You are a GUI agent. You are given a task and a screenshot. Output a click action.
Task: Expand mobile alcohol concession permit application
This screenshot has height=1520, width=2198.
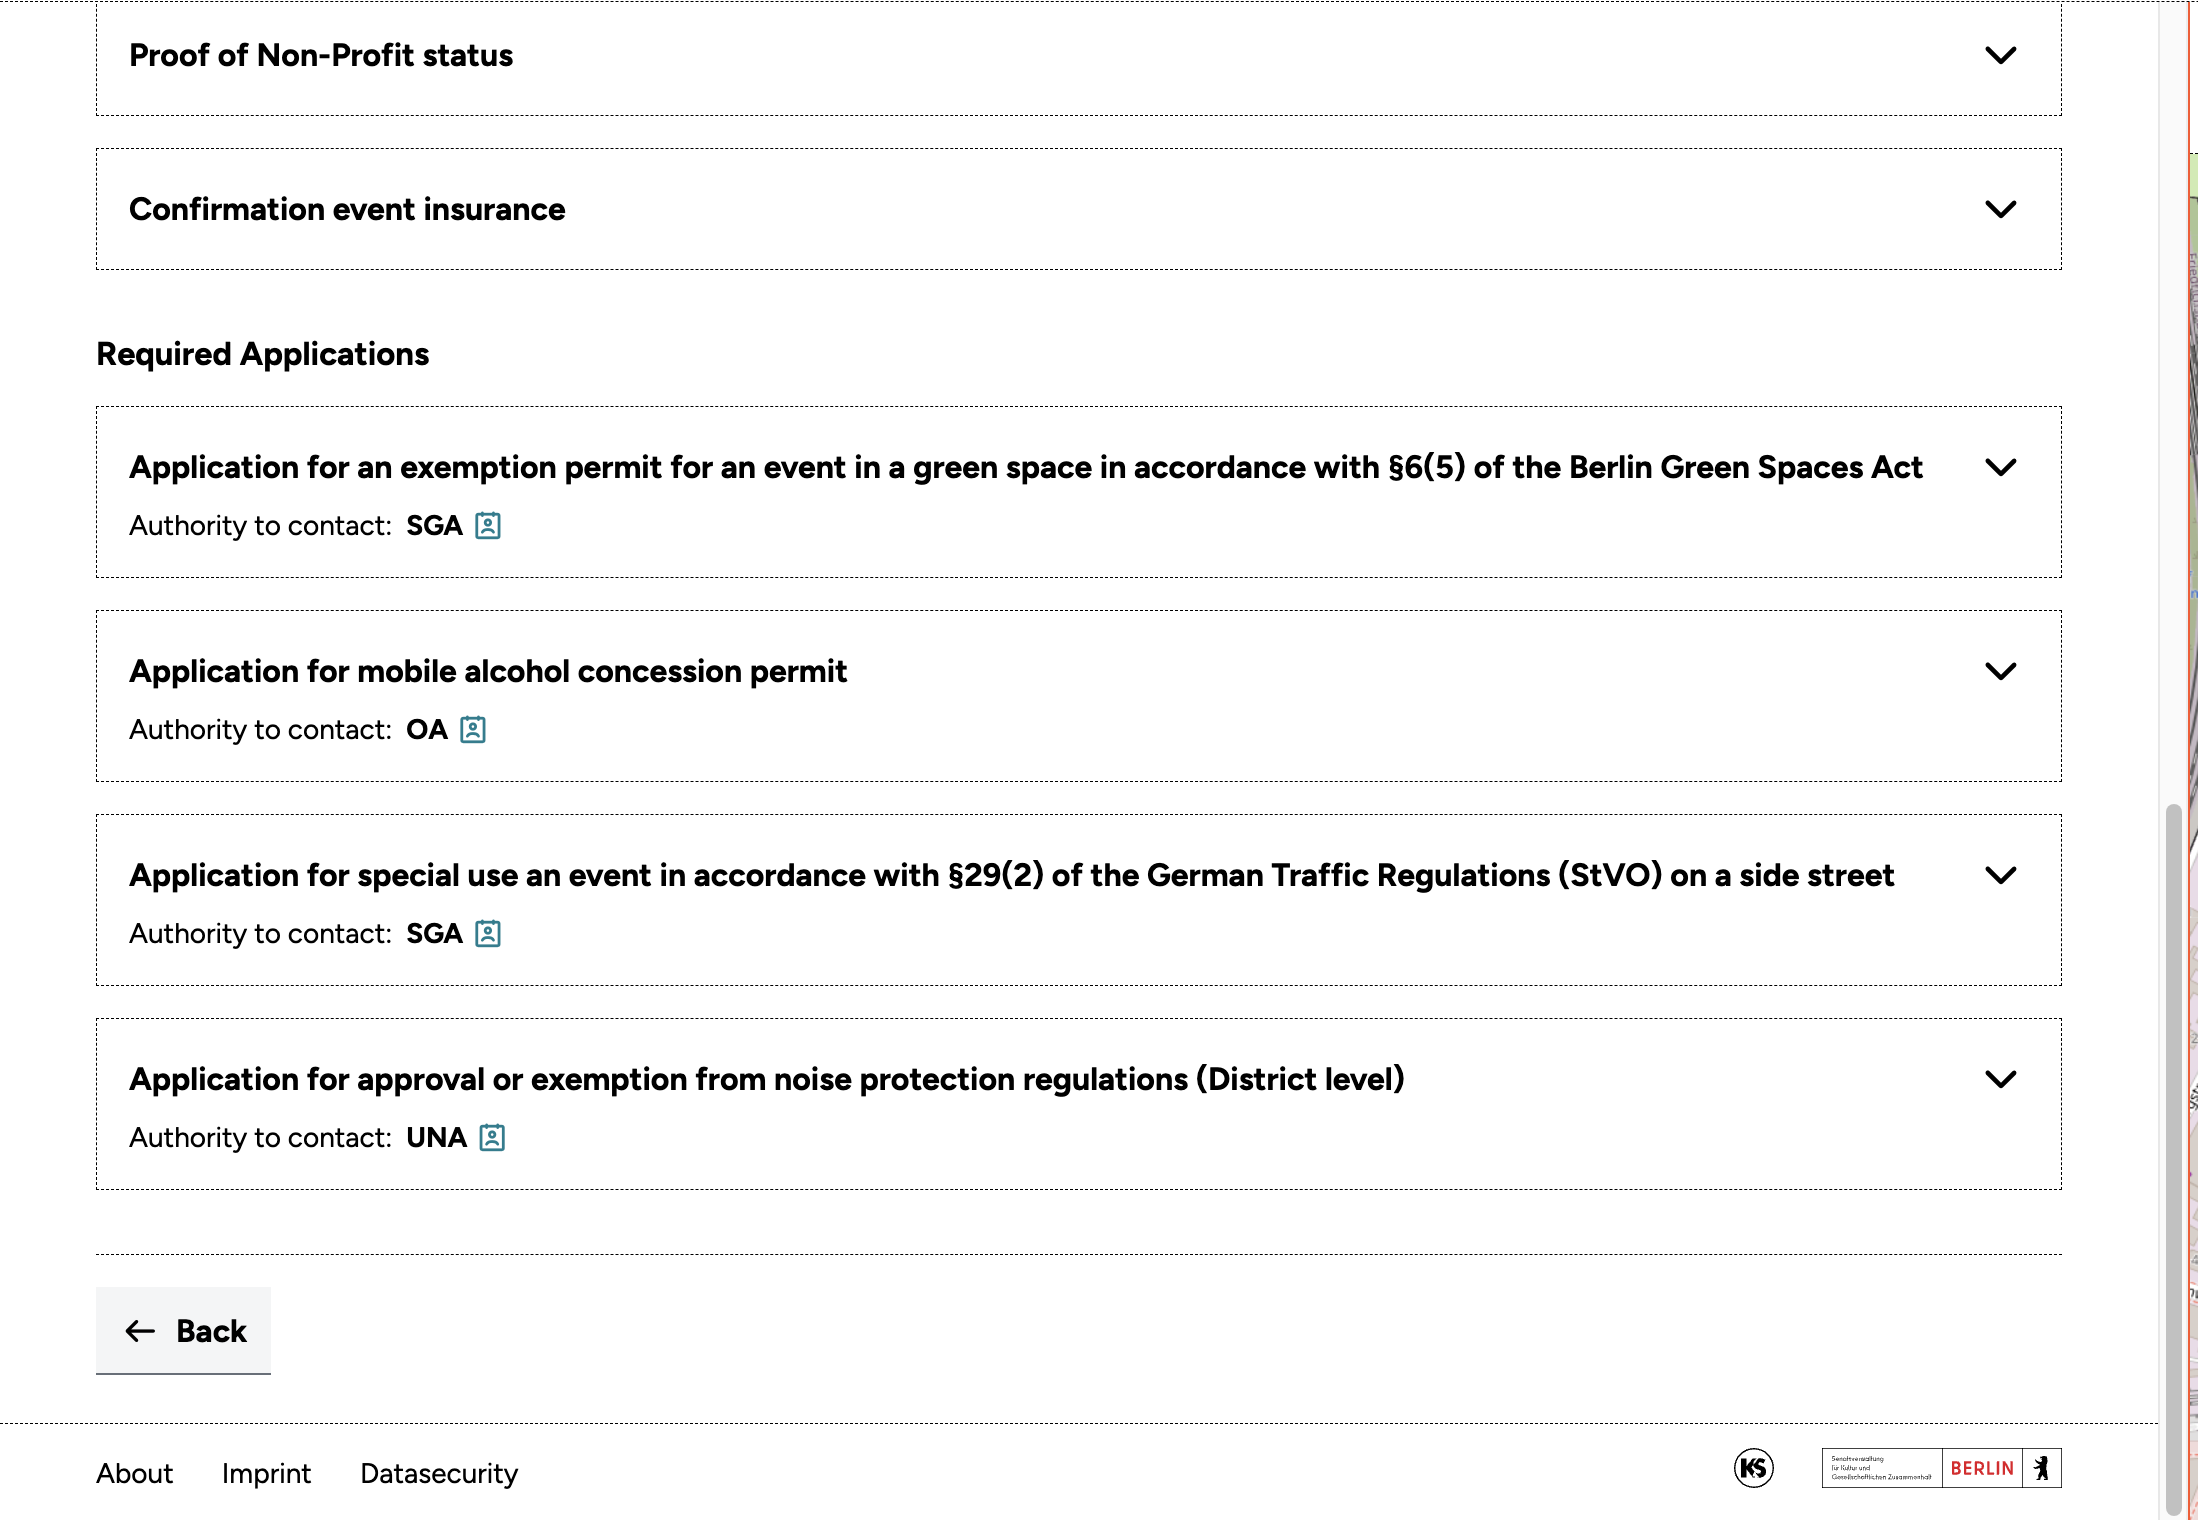click(x=2000, y=672)
